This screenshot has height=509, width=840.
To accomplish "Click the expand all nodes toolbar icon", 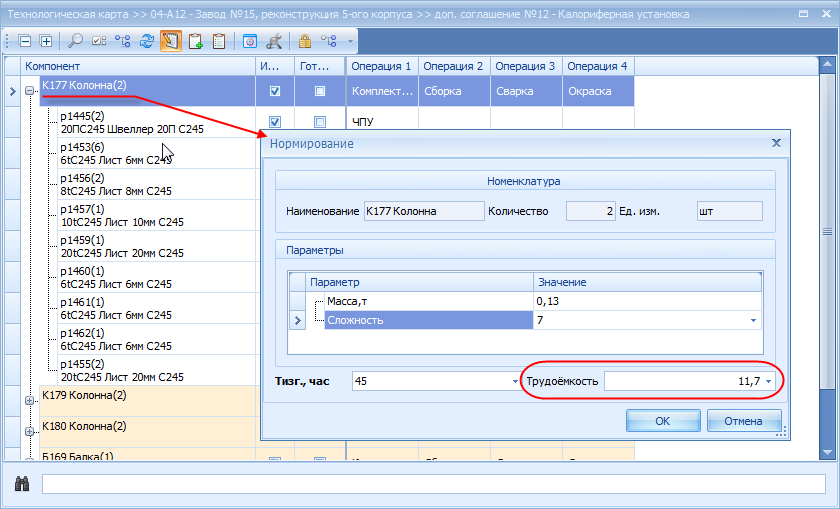I will tap(46, 41).
